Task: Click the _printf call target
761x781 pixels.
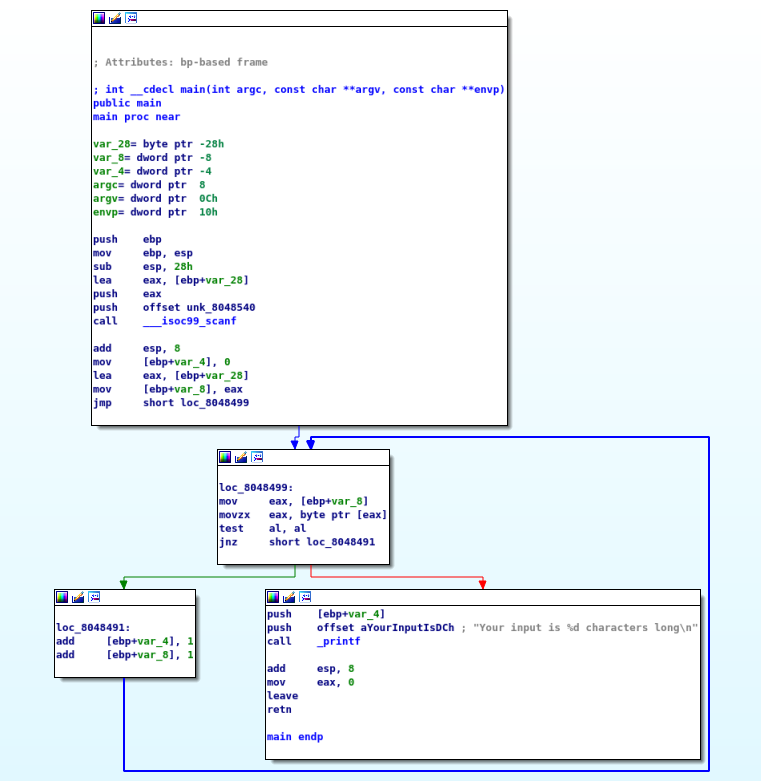Action: (339, 641)
